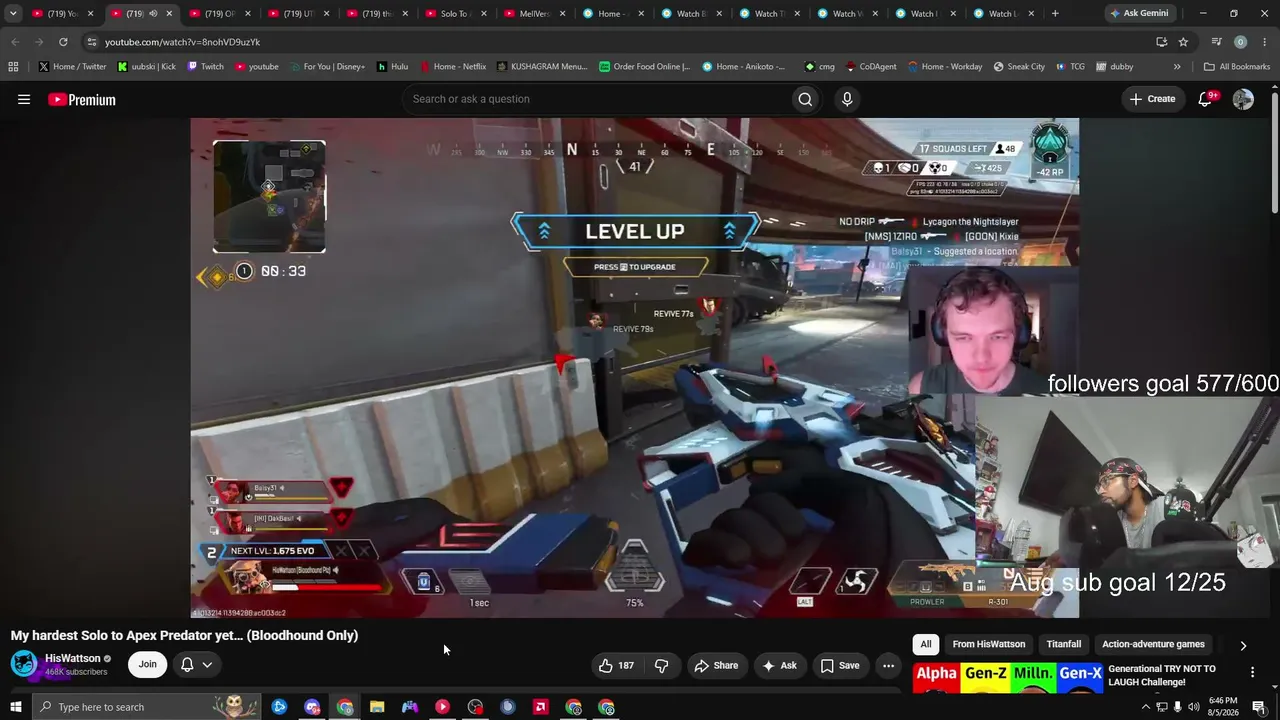View site information for youtube.com
The width and height of the screenshot is (1280, 720).
tap(91, 42)
